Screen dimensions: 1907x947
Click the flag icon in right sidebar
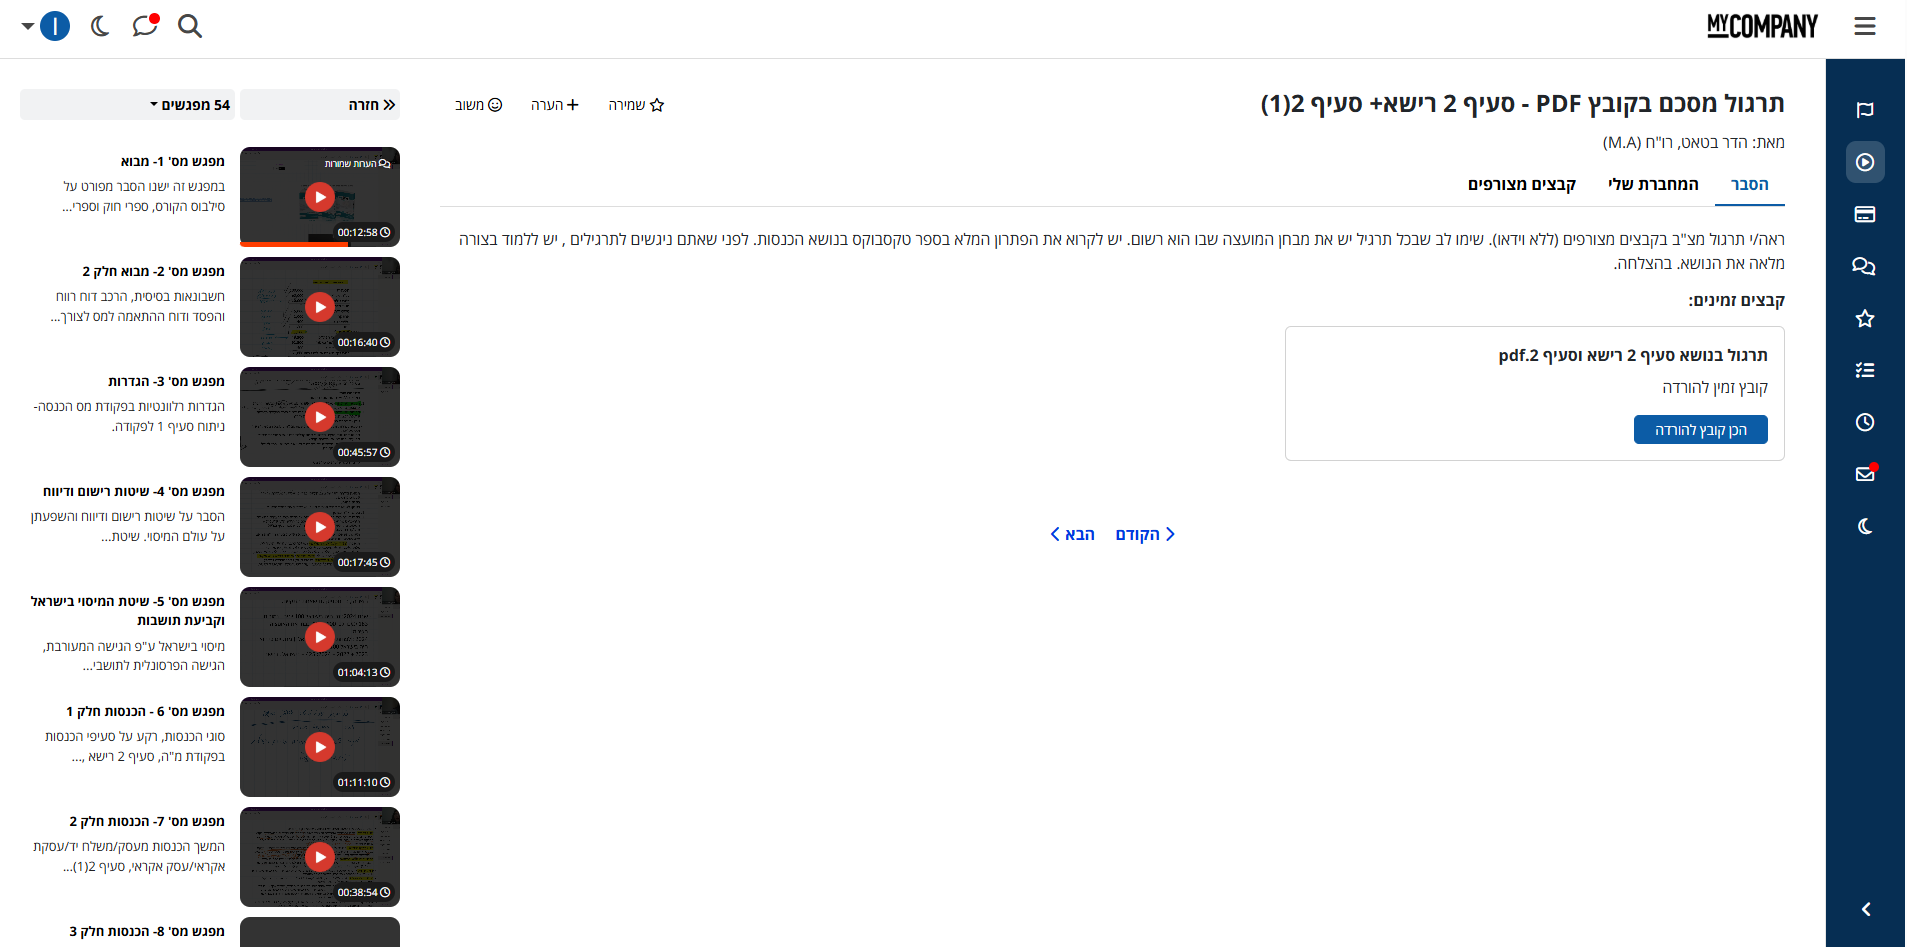[x=1864, y=110]
